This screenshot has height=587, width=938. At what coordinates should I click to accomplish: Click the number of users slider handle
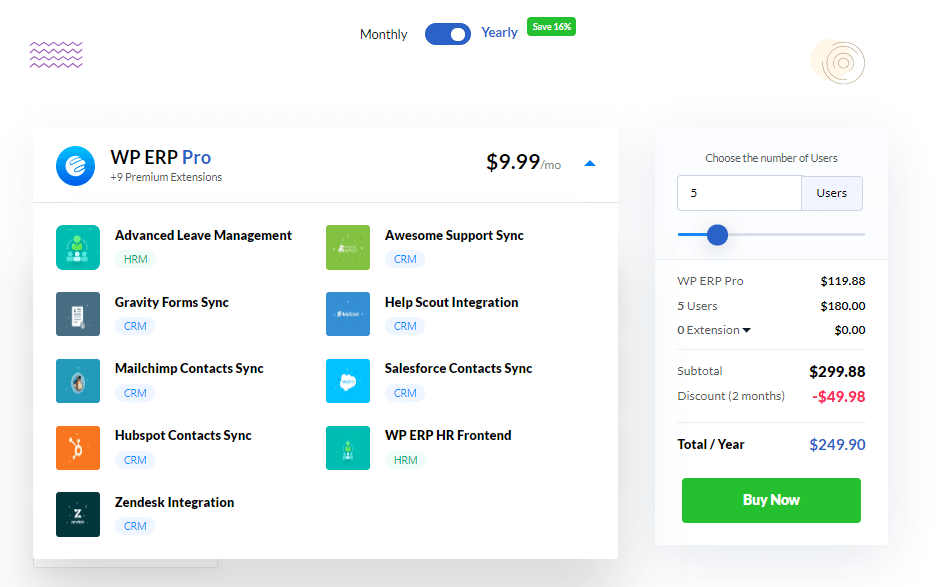[x=717, y=235]
